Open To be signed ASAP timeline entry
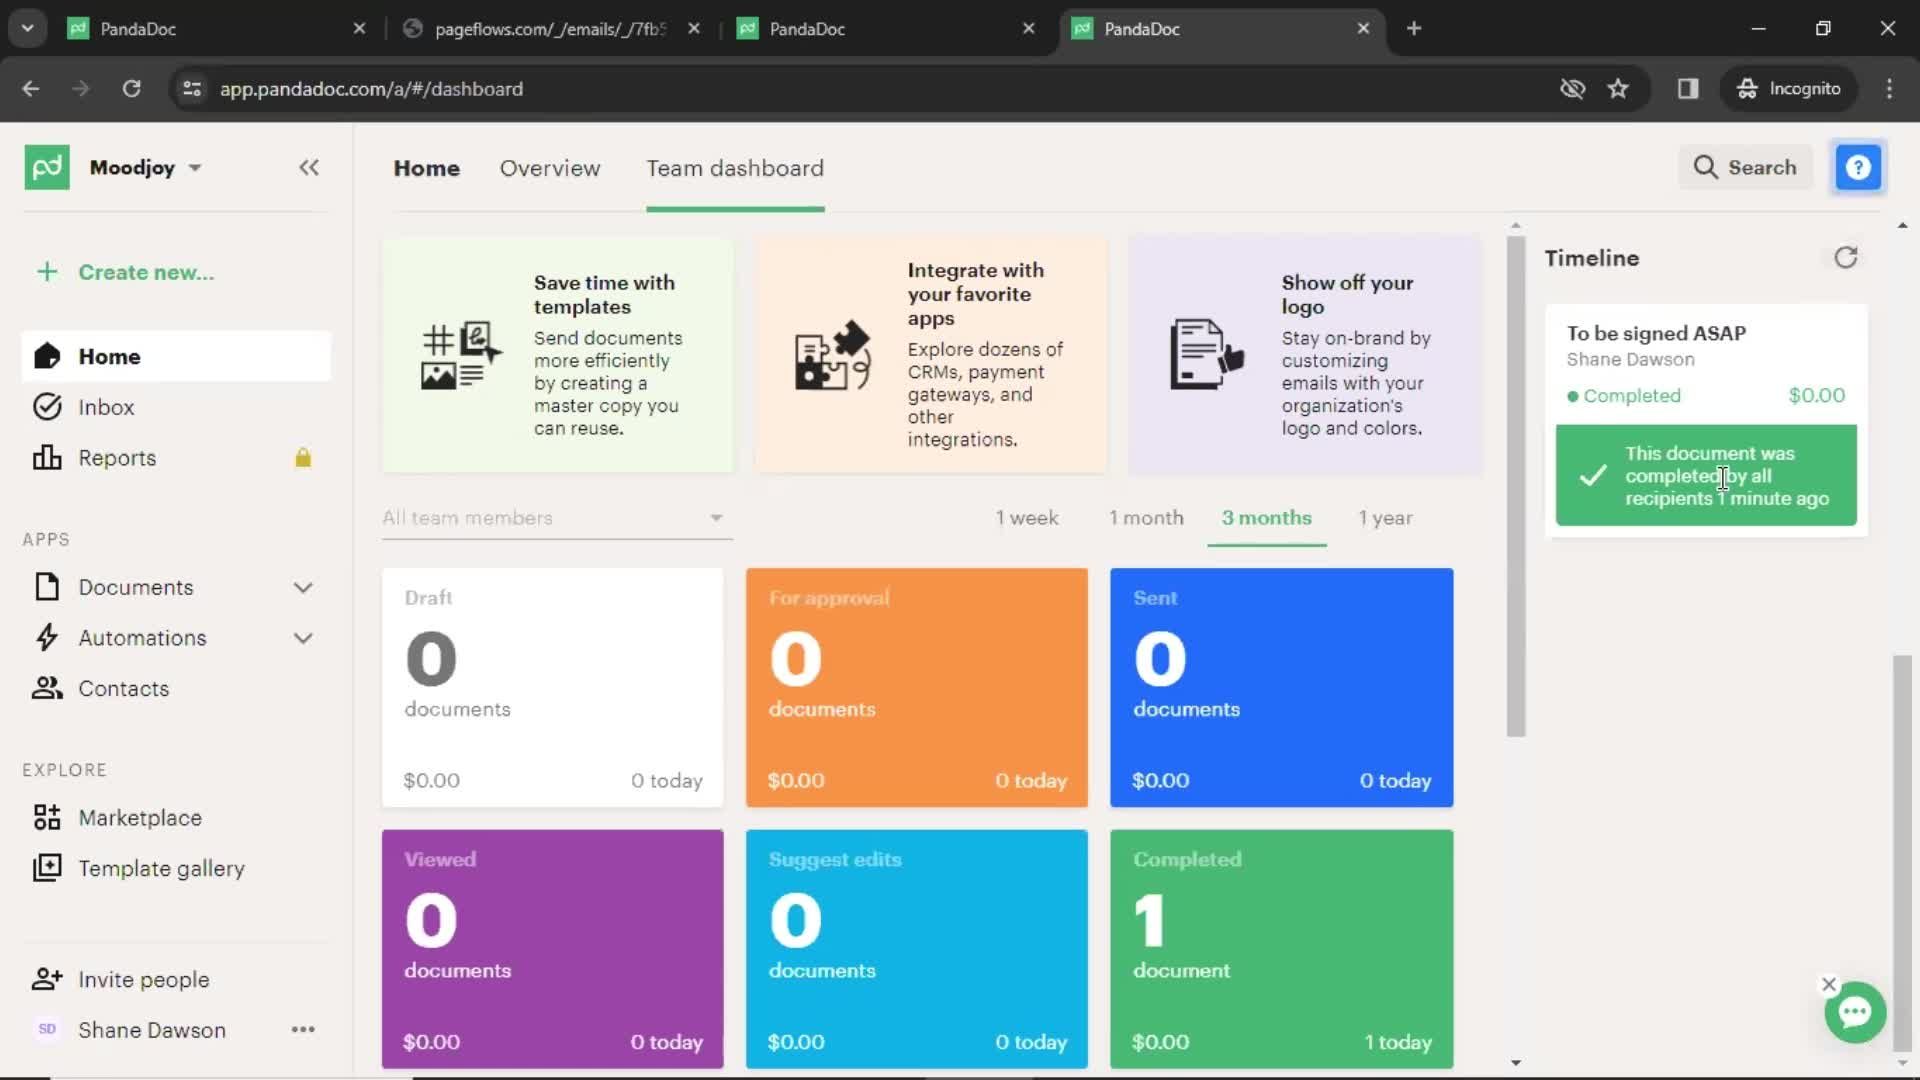 coord(1656,333)
